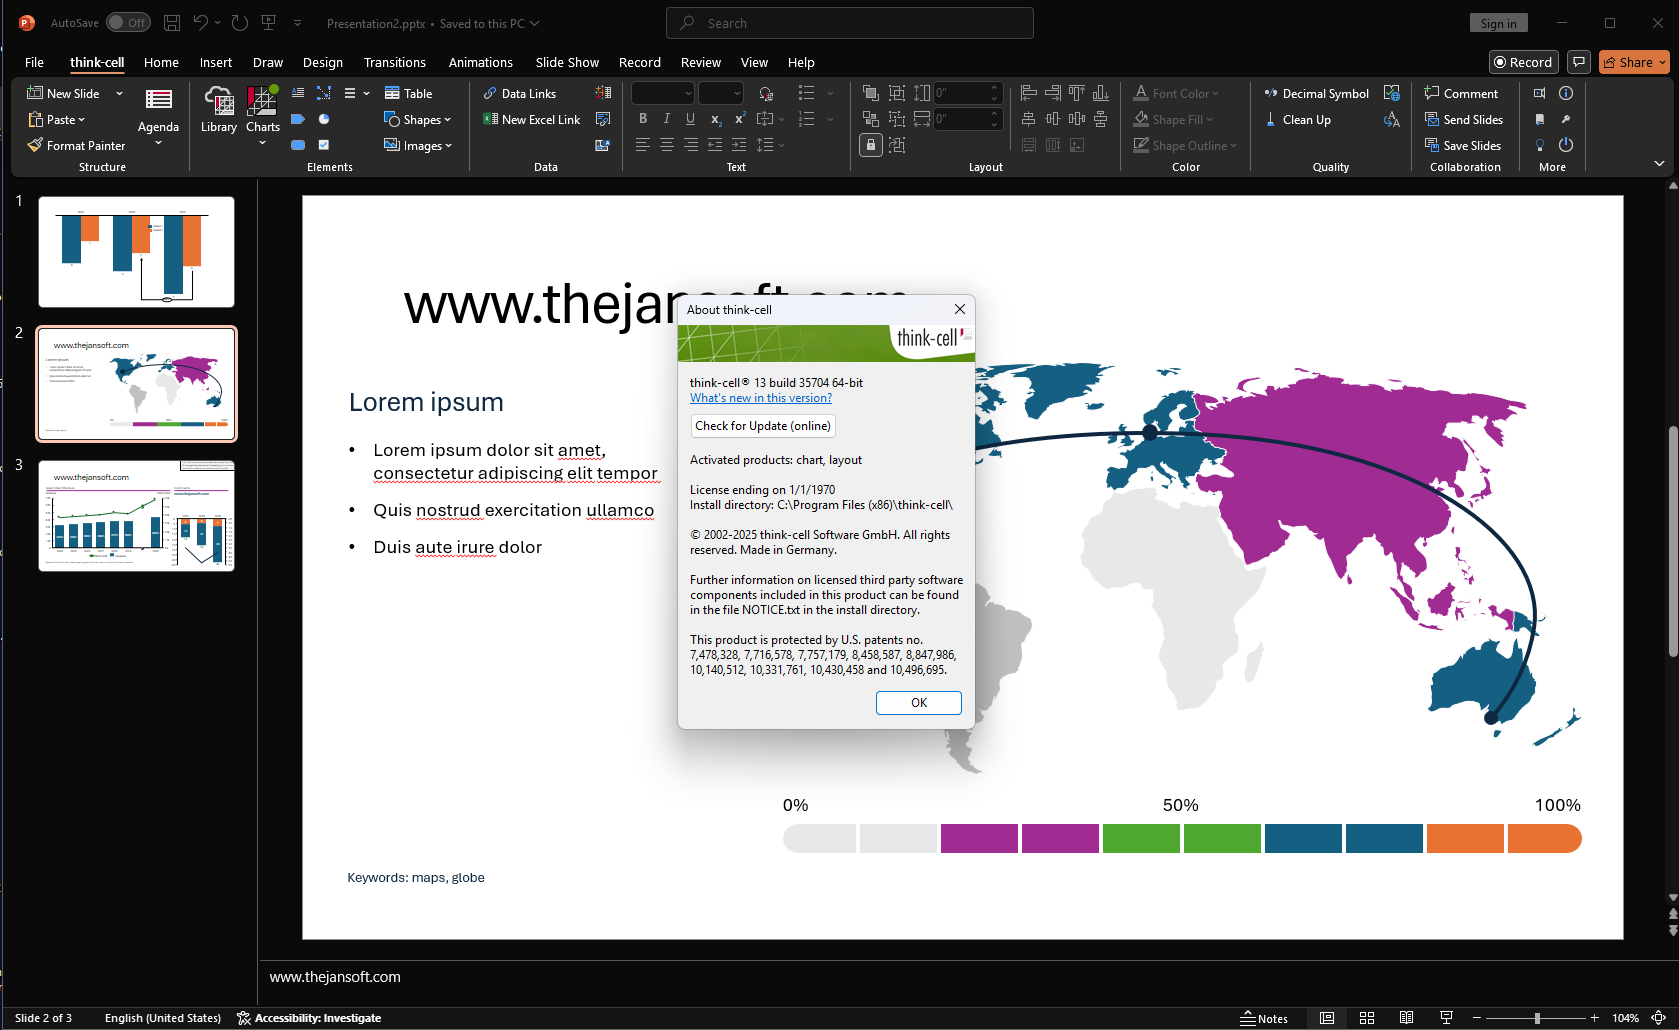Switch to the Home tab
This screenshot has height=1030, width=1679.
[x=161, y=62]
